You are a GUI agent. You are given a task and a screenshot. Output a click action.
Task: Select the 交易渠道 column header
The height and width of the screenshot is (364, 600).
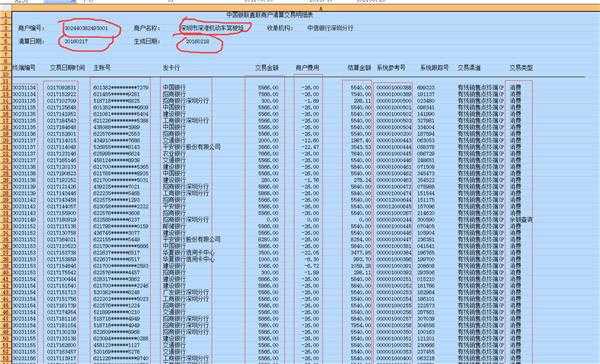469,68
